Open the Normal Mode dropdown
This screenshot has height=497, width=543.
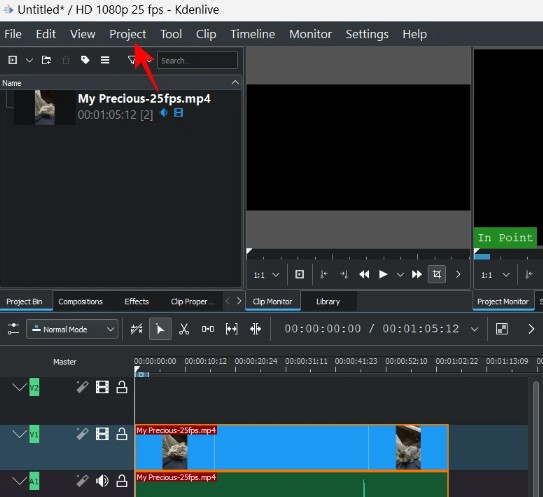72,329
